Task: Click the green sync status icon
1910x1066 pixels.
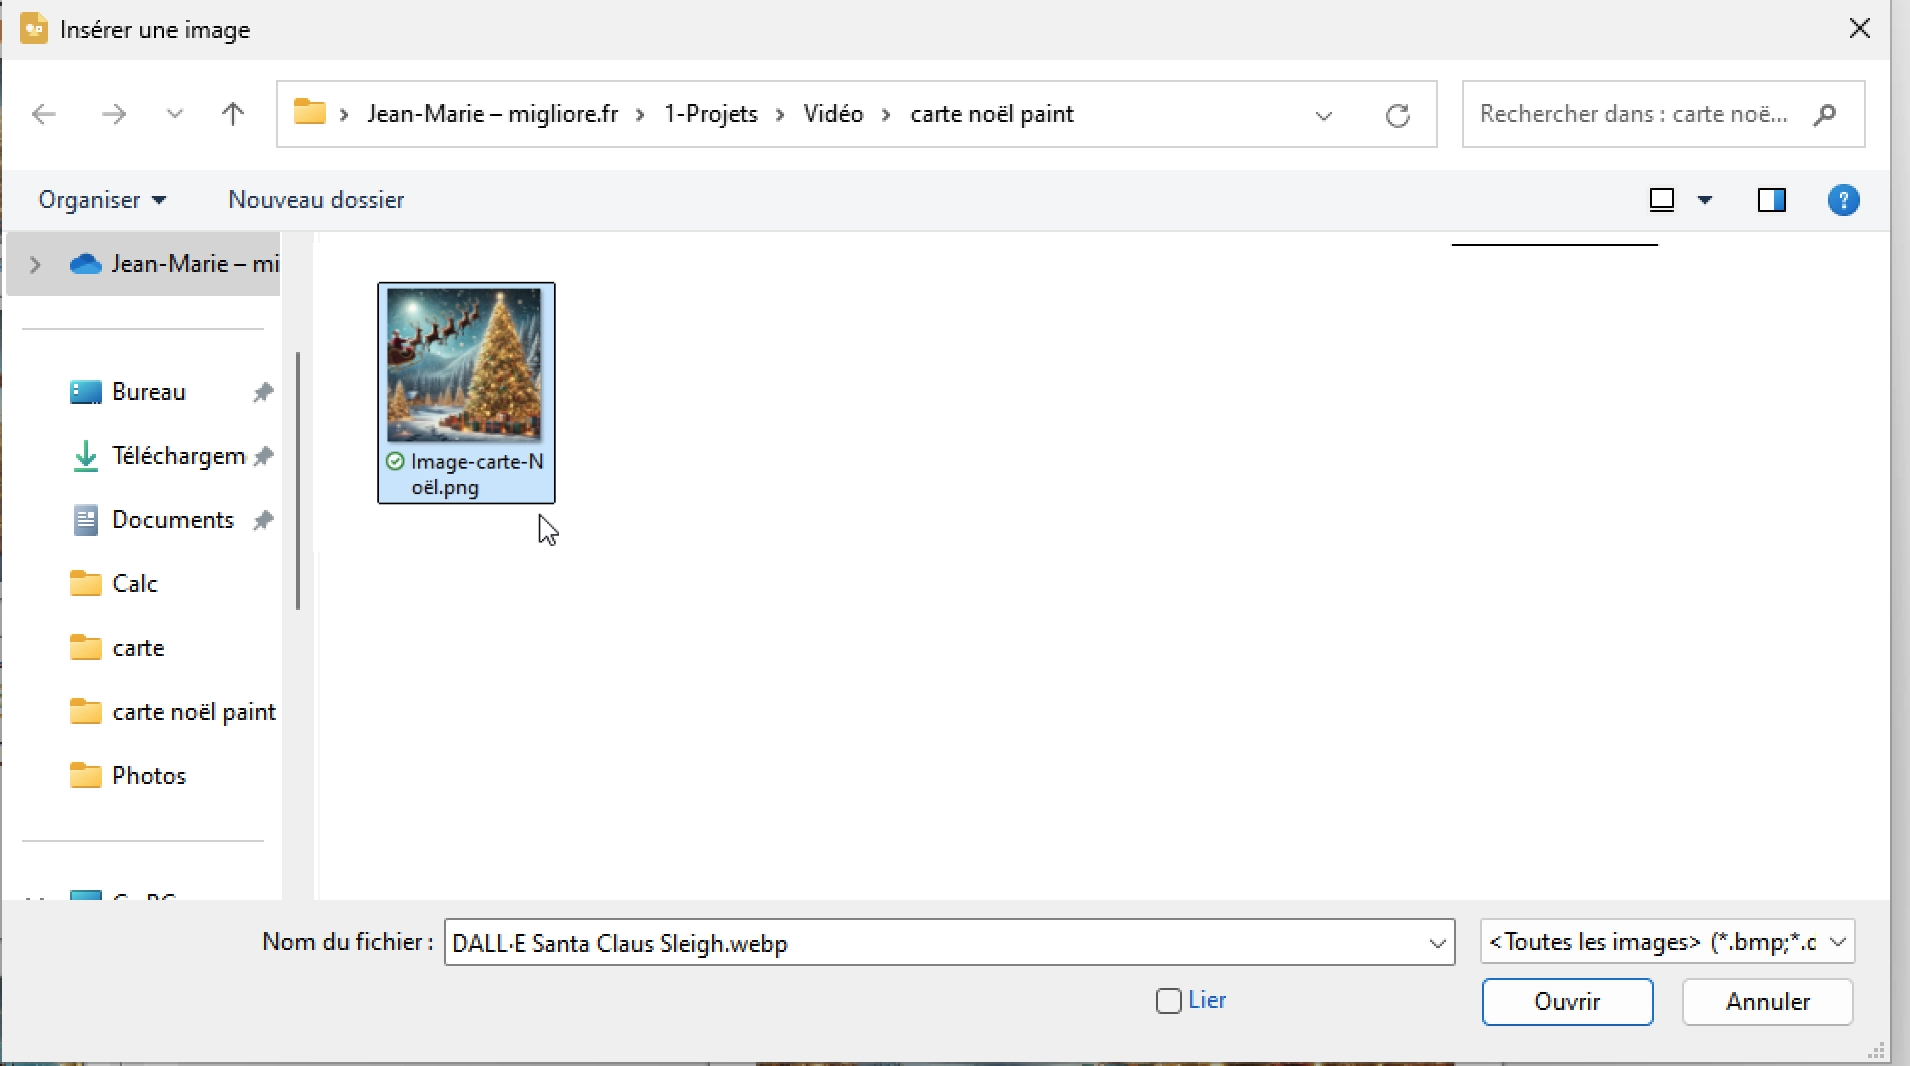Action: 395,461
